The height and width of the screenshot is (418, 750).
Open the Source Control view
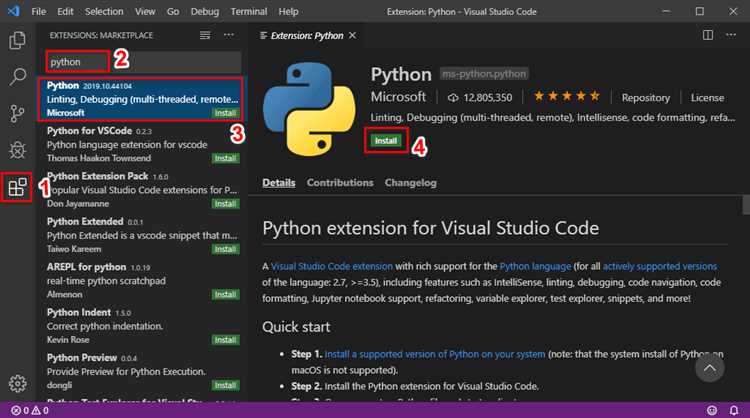(x=17, y=112)
